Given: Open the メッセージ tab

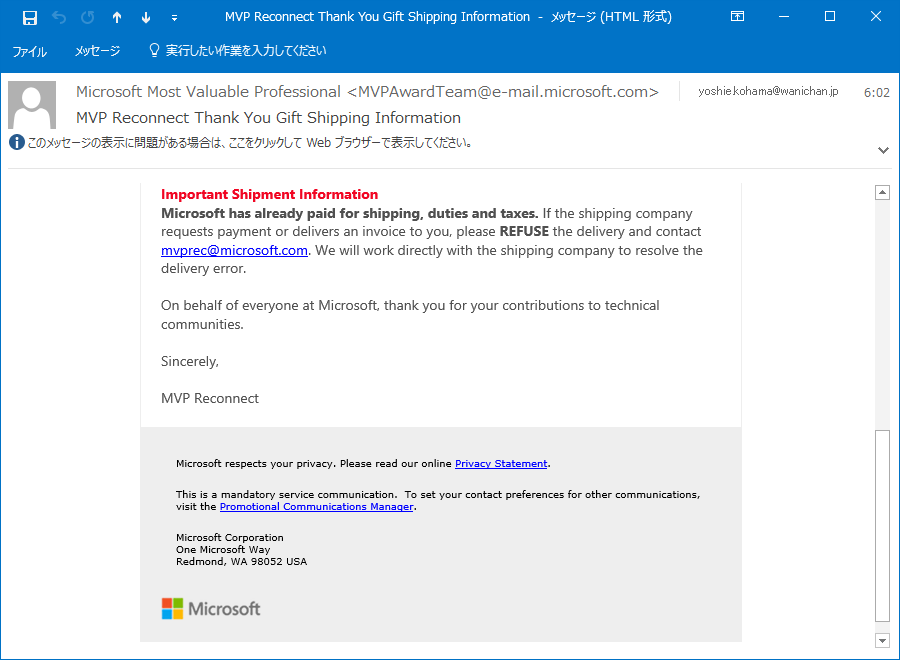Looking at the screenshot, I should 98,51.
